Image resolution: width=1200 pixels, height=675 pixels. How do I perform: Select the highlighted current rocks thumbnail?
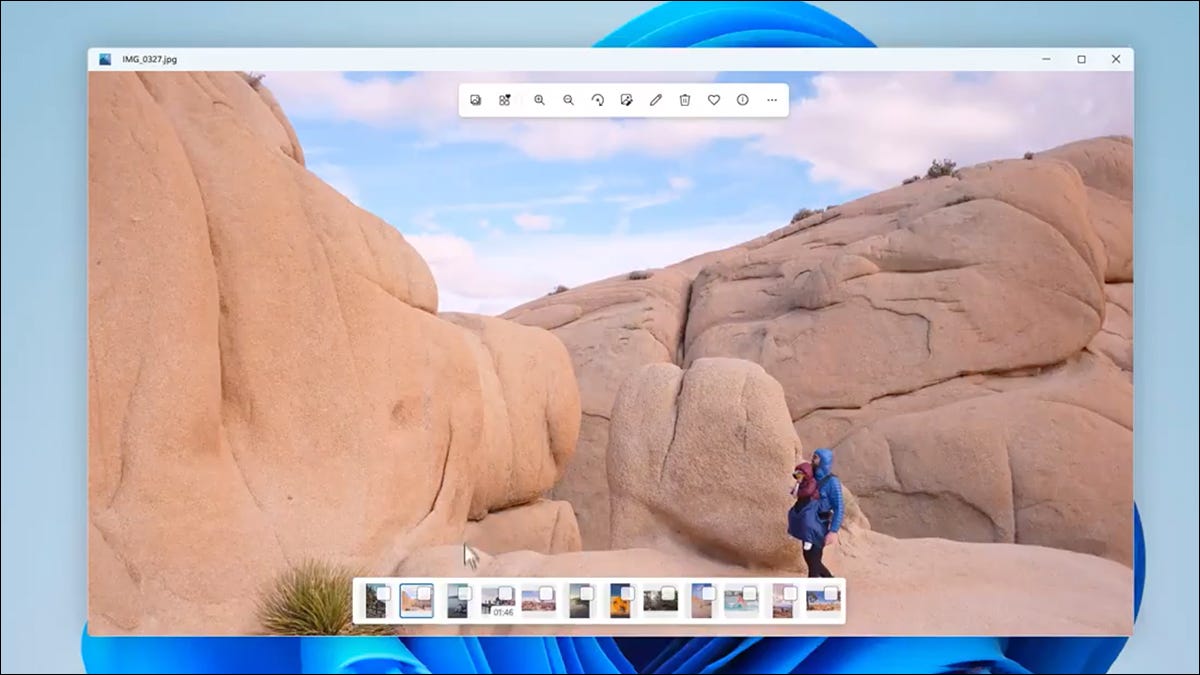416,601
